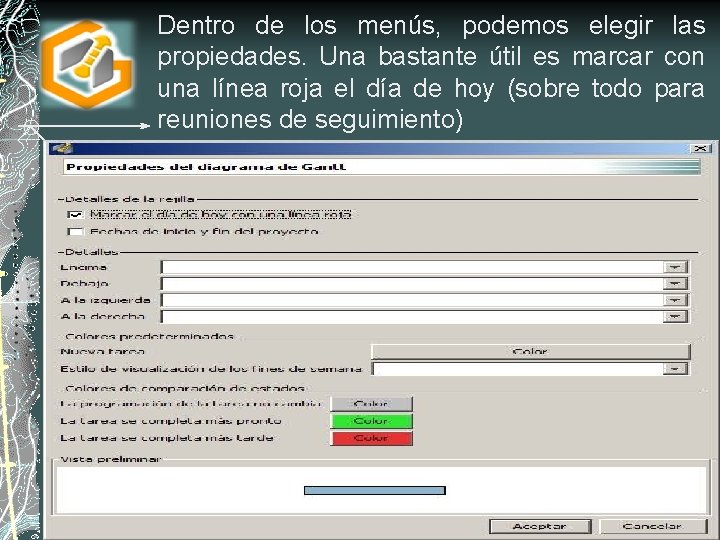Click the 'Vista preliminar' group label
720x540 pixels.
[x=111, y=459]
